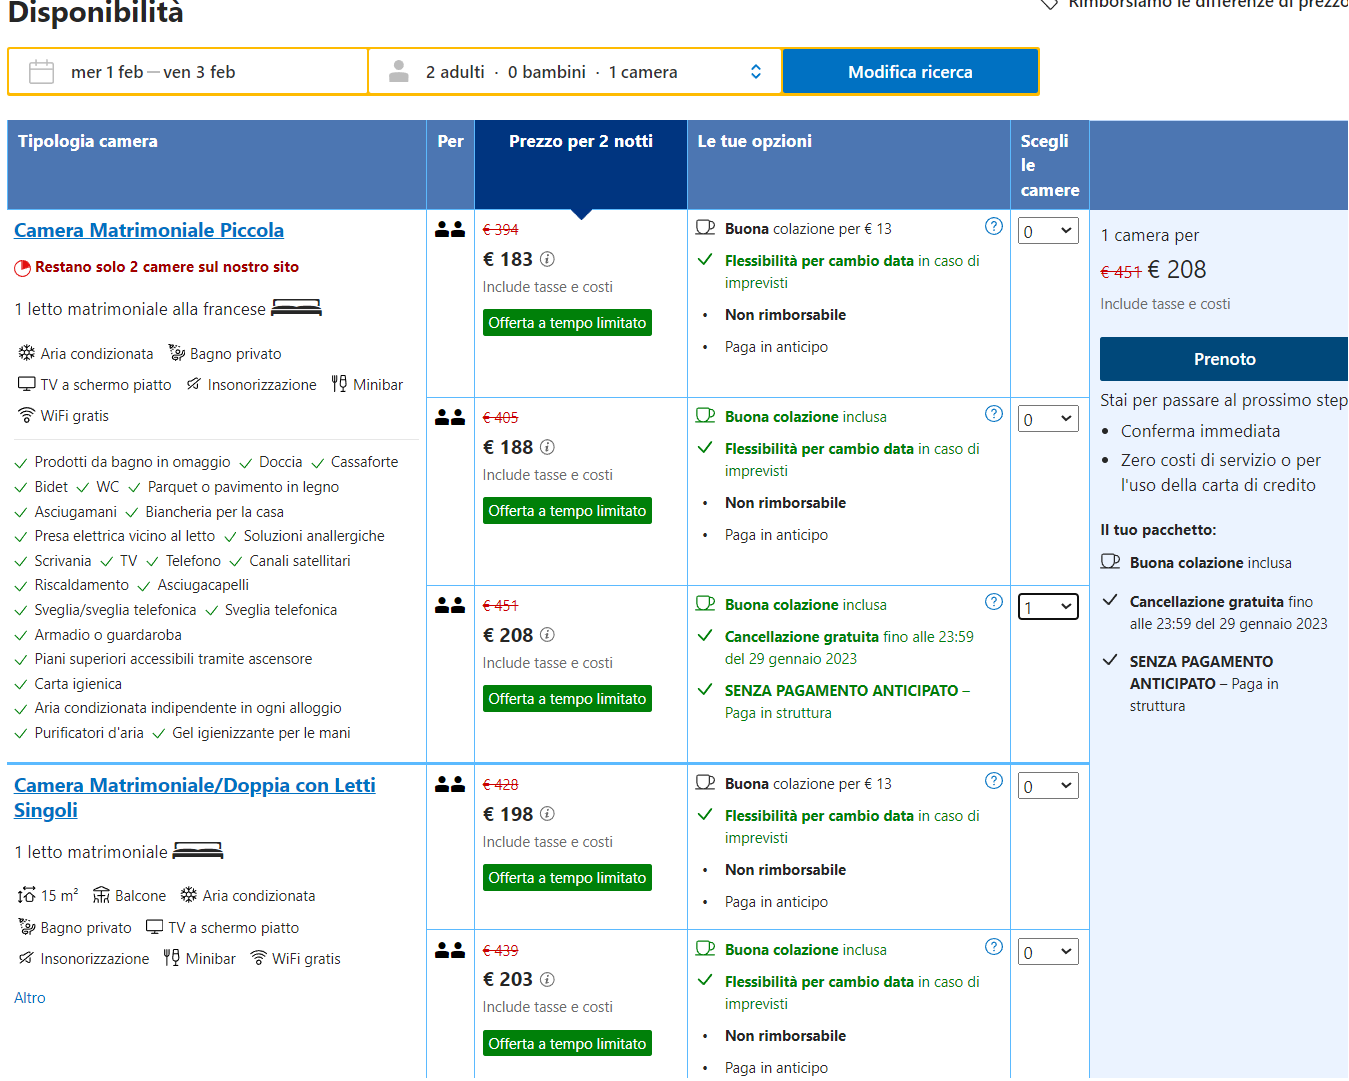
Task: Click info icon beside € 198 price
Action: 547,814
